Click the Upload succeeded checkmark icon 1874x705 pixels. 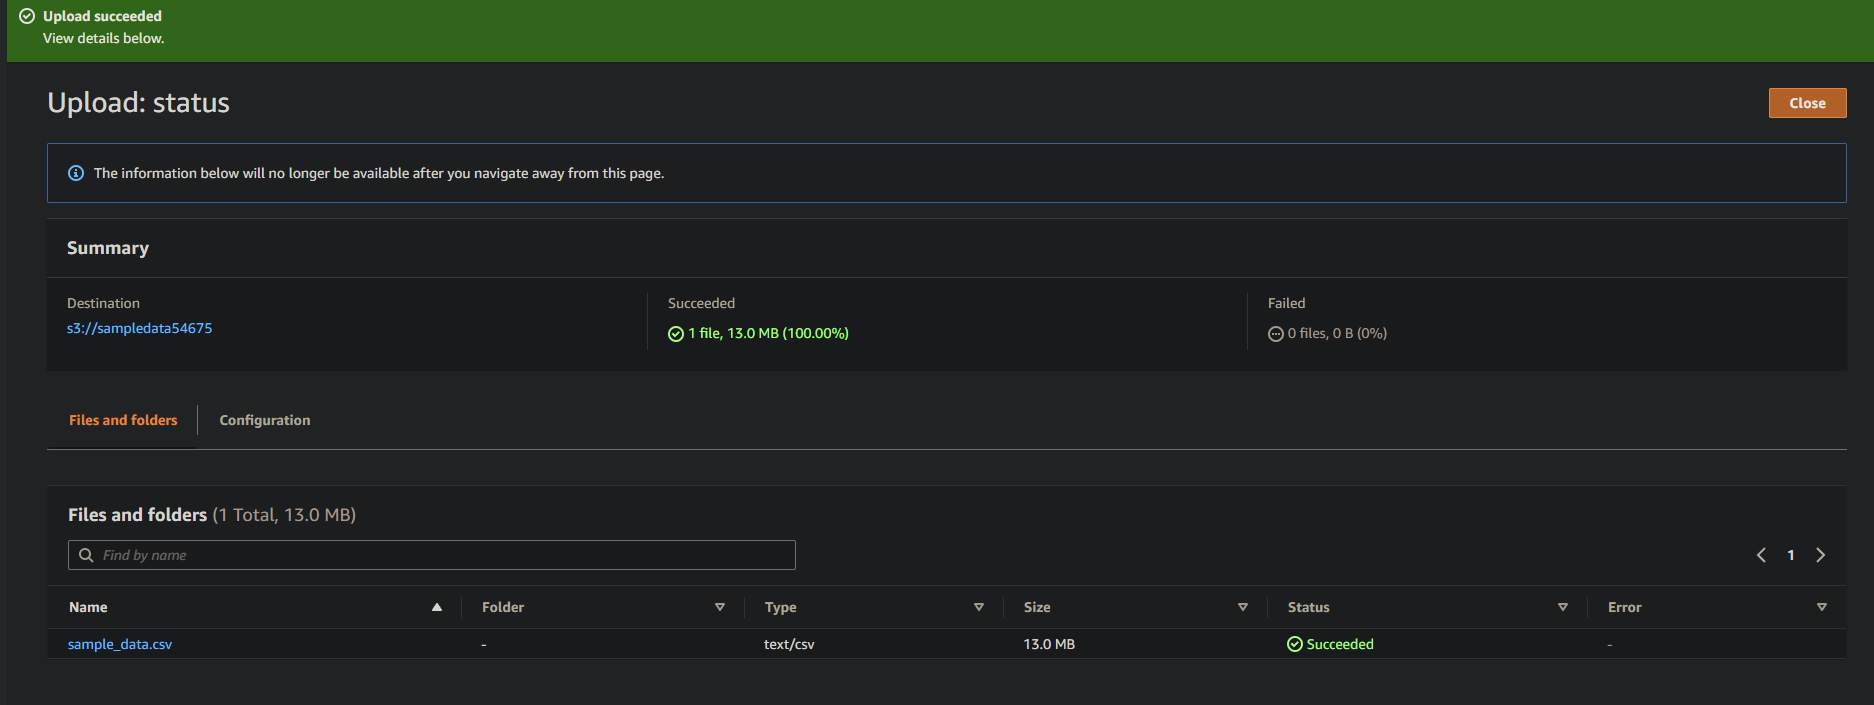[x=27, y=16]
